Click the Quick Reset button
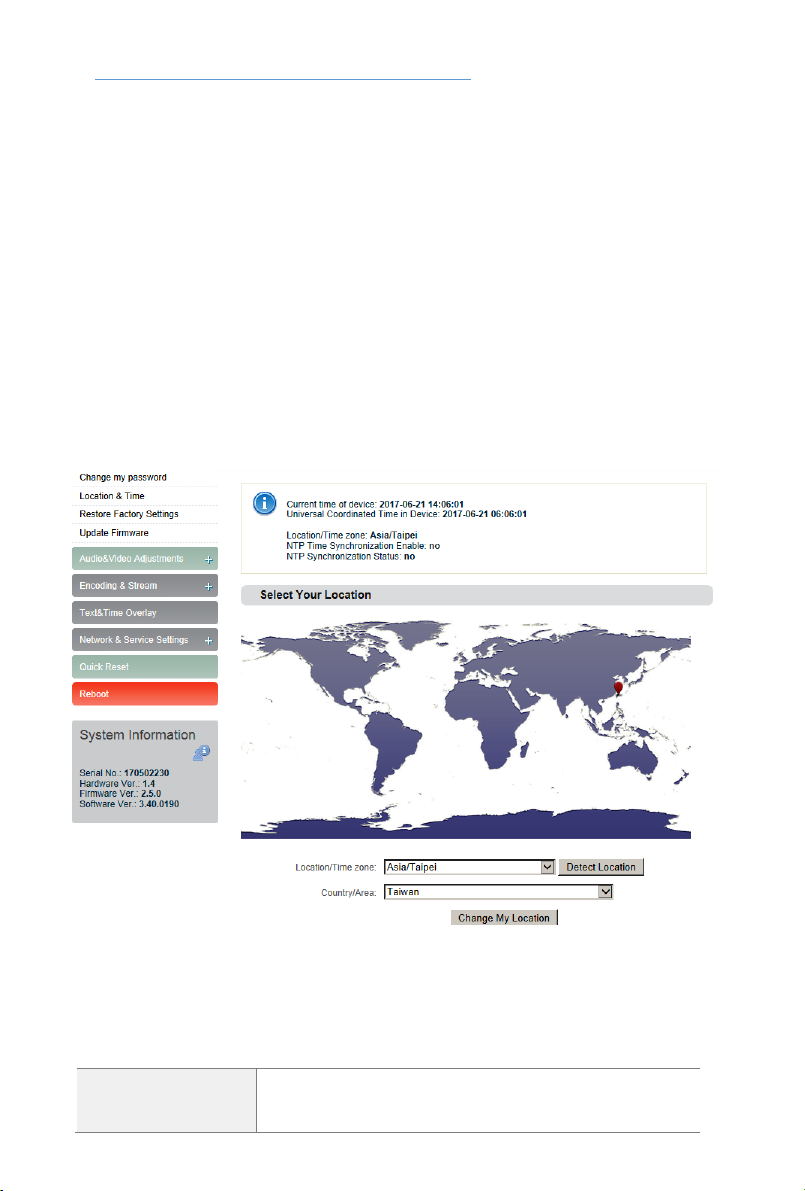Viewport: 805px width, 1191px height. (x=145, y=667)
